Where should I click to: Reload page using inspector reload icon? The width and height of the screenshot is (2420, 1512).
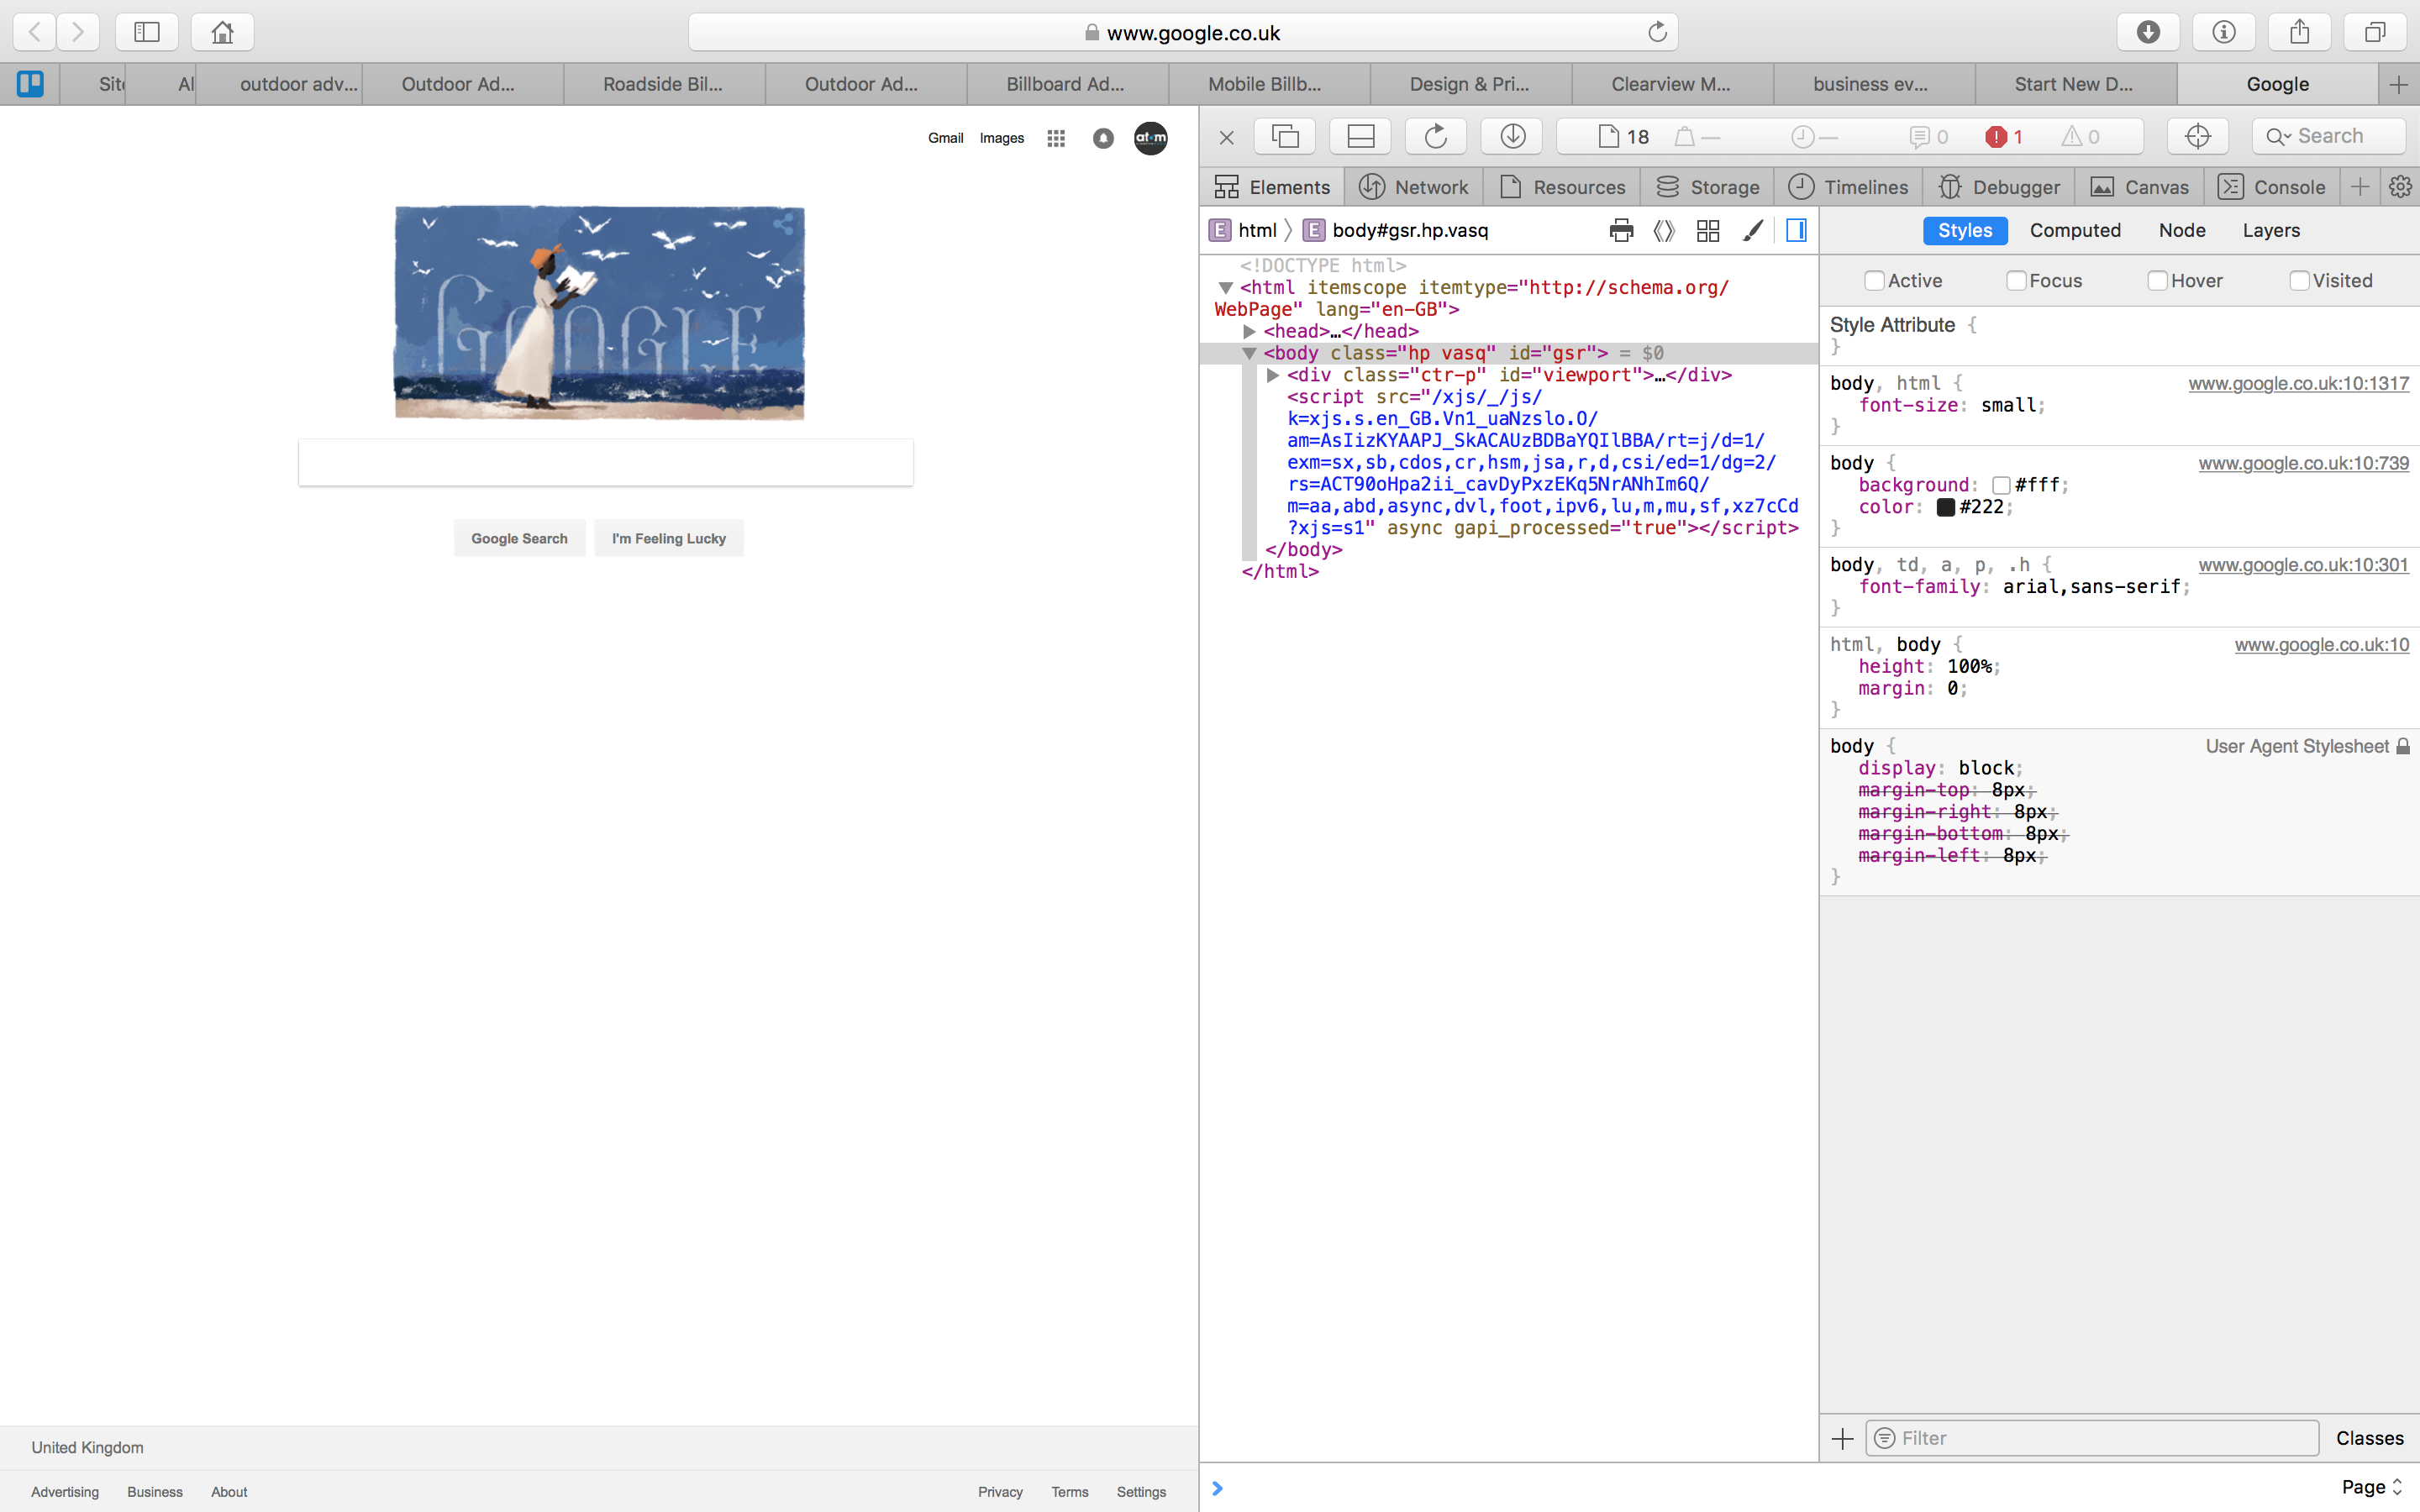tap(1435, 136)
